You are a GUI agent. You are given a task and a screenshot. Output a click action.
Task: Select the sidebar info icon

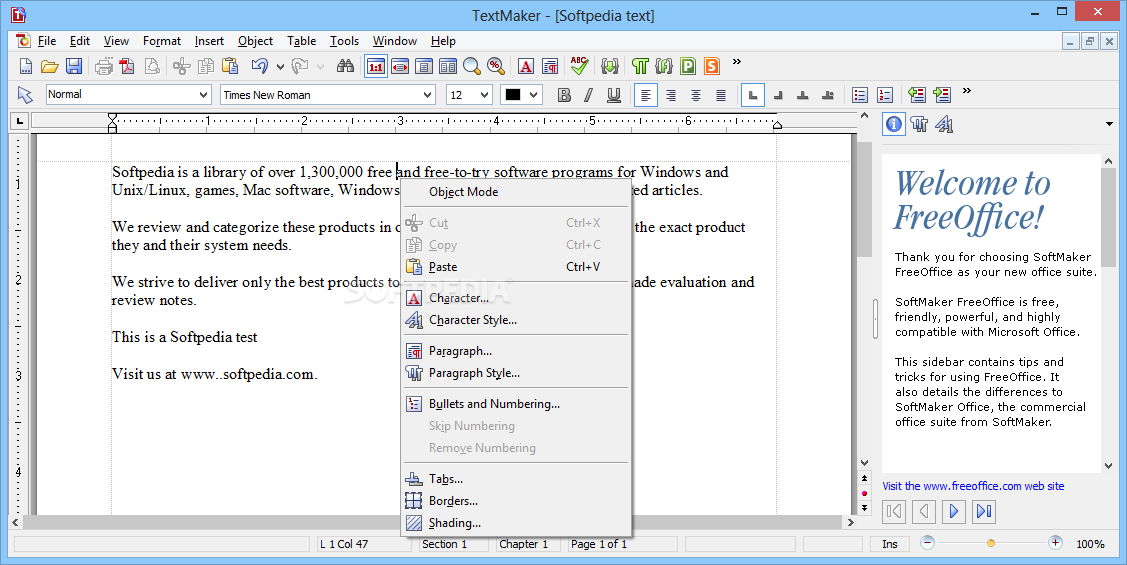pos(893,124)
